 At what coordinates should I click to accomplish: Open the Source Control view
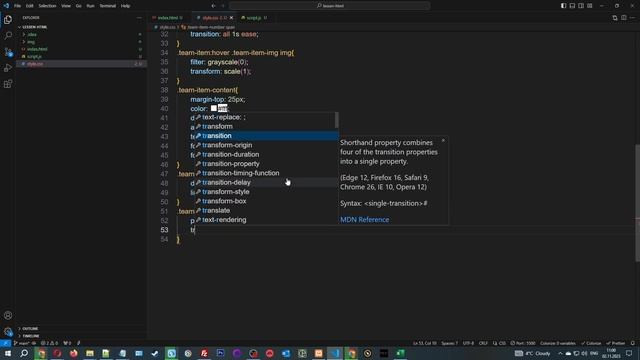tap(8, 52)
